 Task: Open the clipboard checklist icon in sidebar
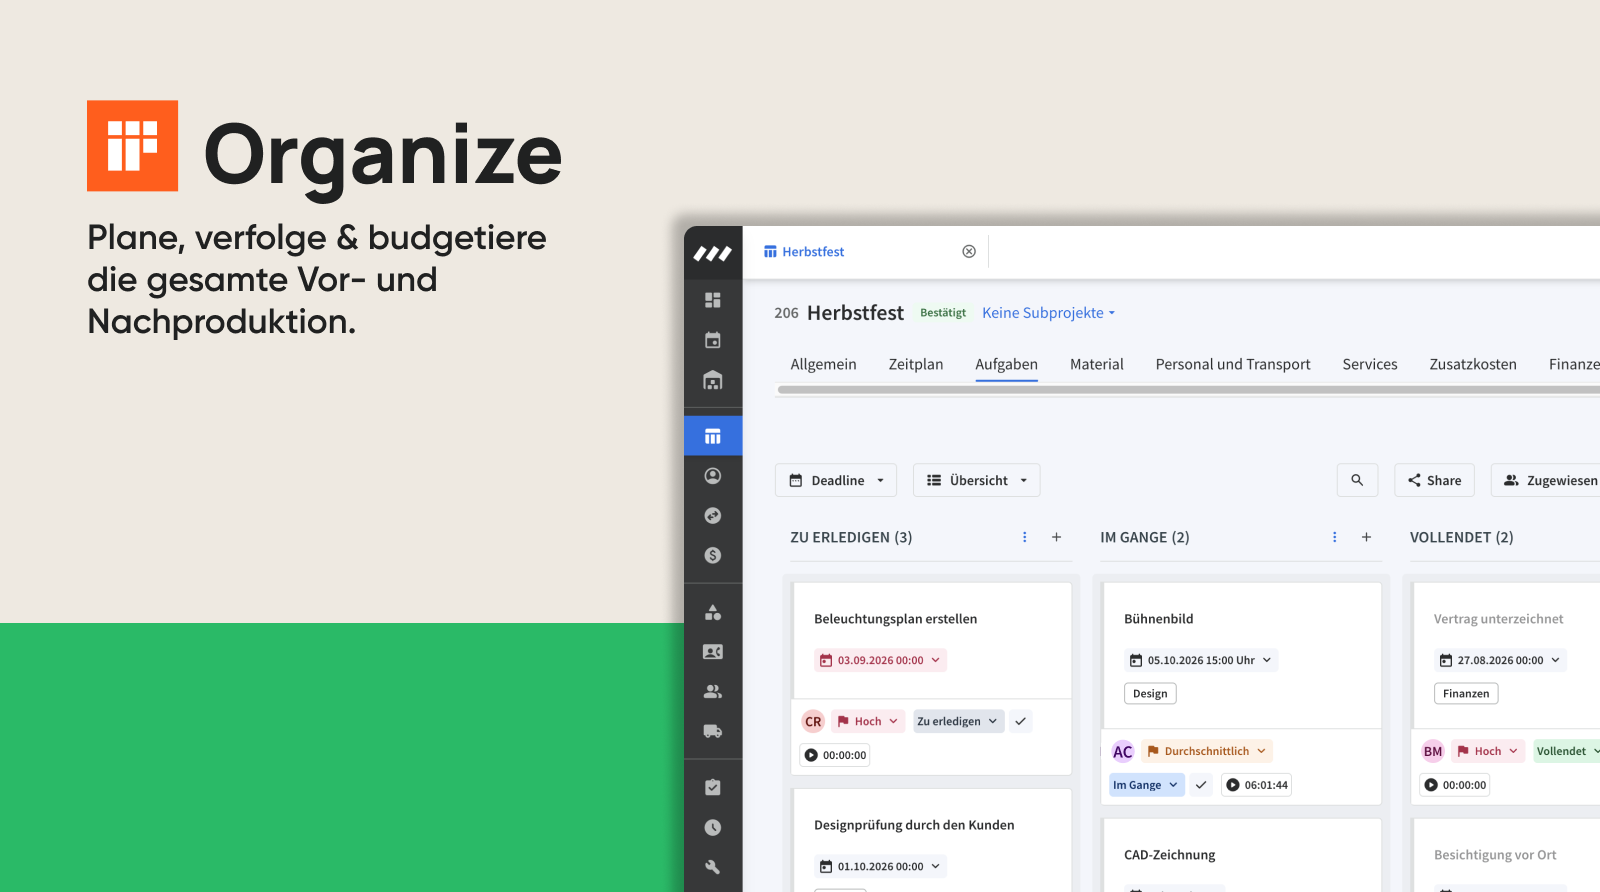(x=713, y=787)
